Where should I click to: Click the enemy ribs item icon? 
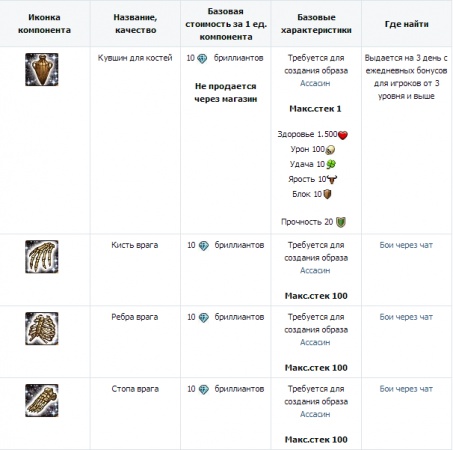pos(42,329)
